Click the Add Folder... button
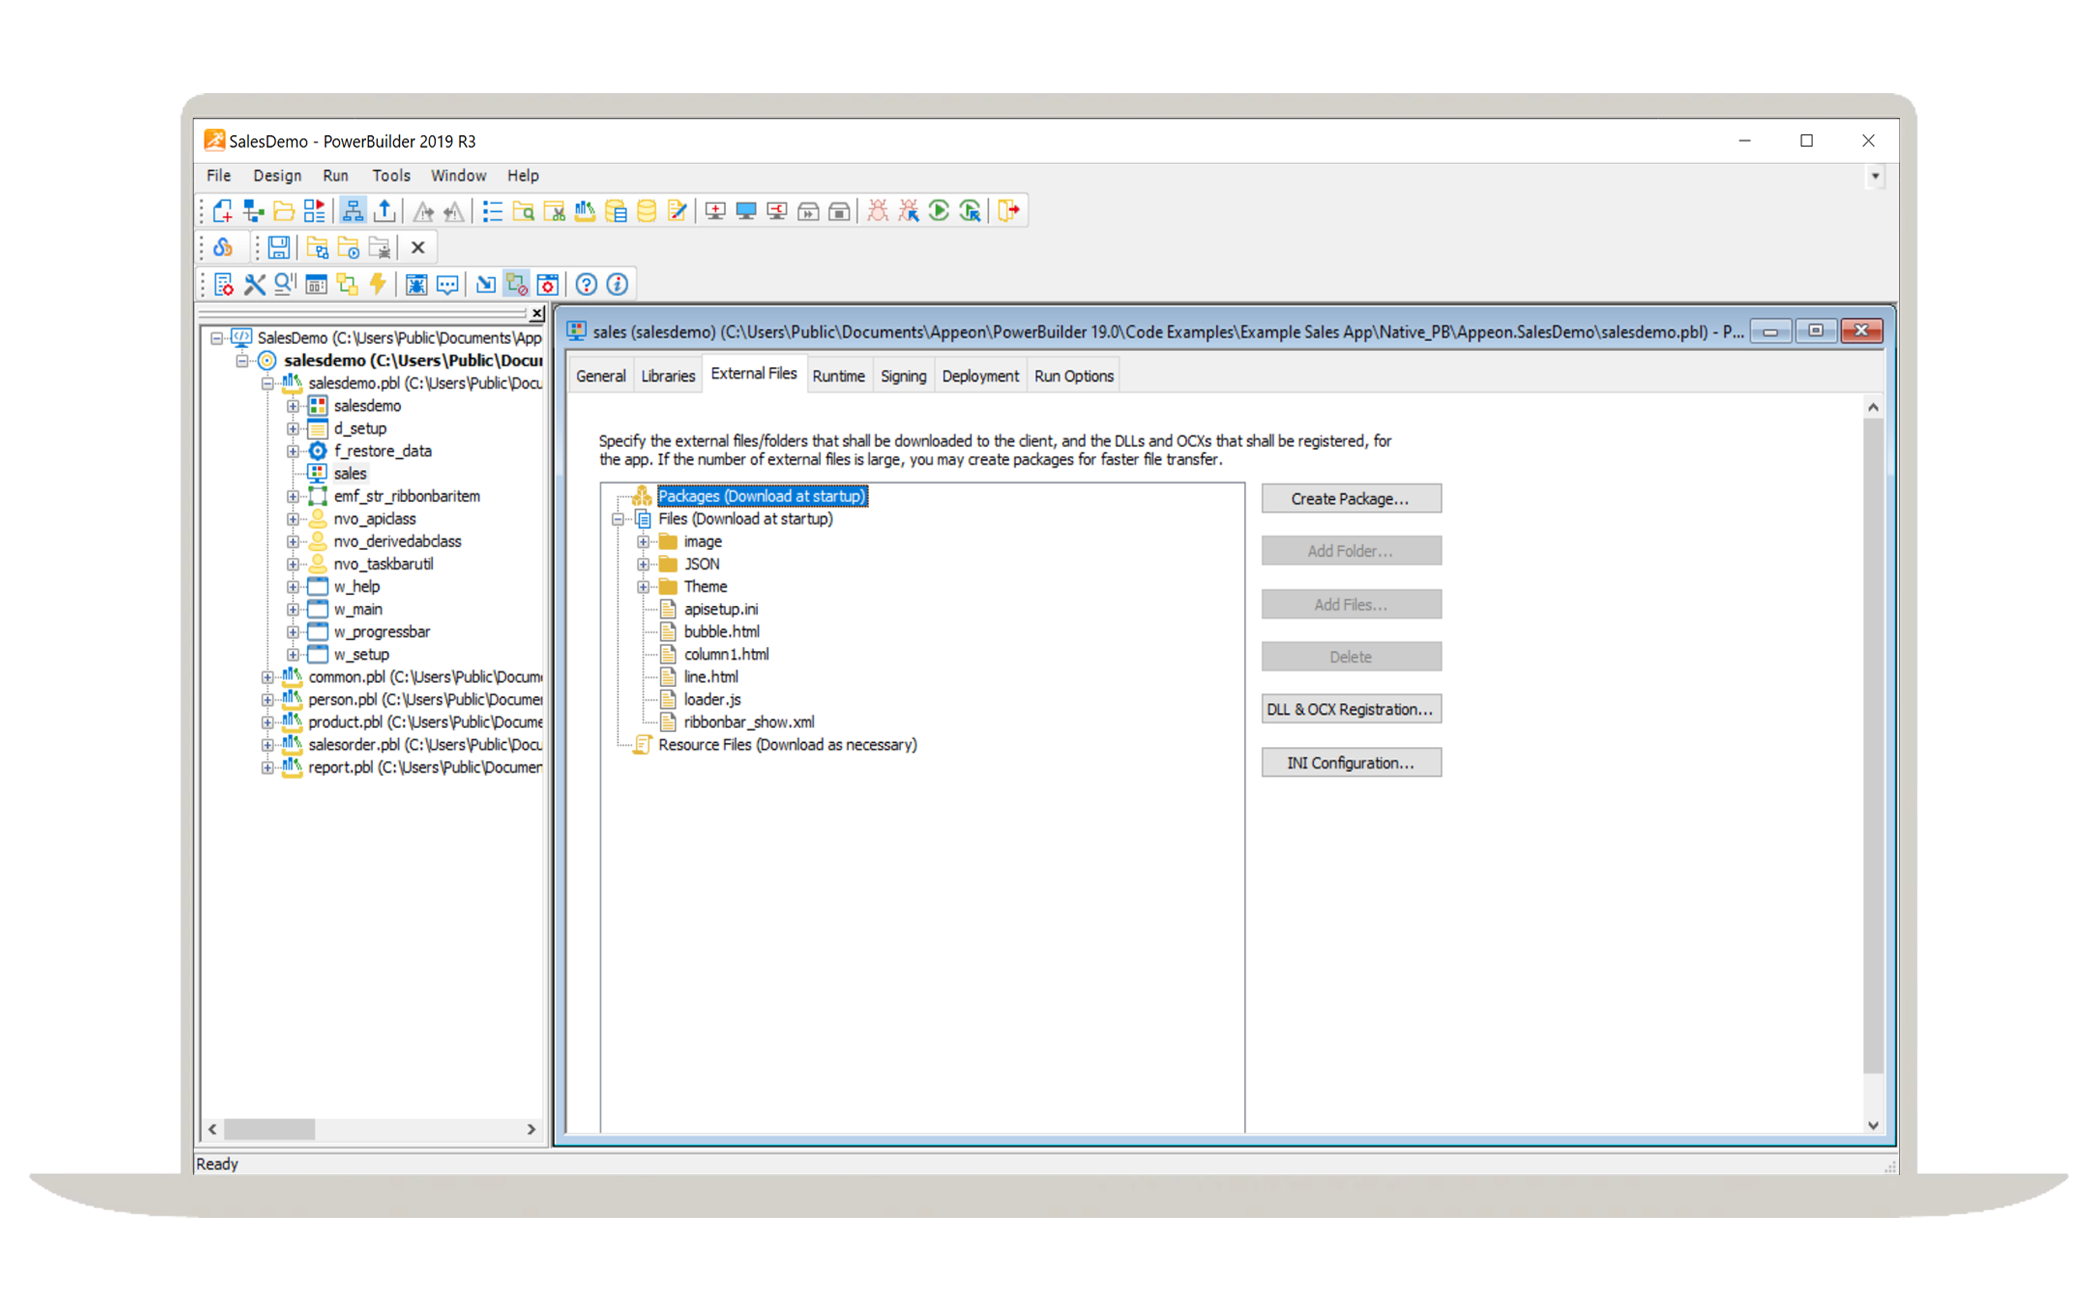This screenshot has width=2099, height=1312. pos(1351,551)
